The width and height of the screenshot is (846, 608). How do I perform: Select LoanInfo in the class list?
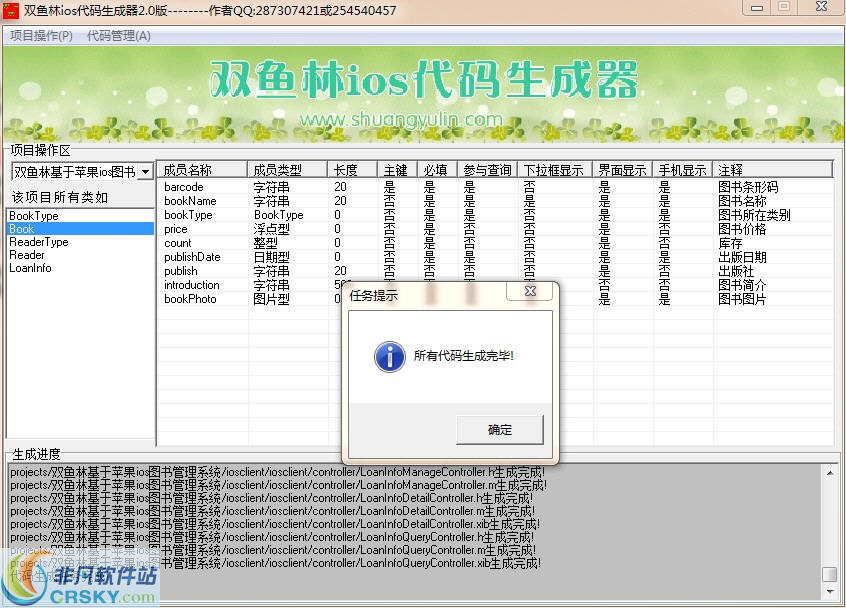pos(30,268)
